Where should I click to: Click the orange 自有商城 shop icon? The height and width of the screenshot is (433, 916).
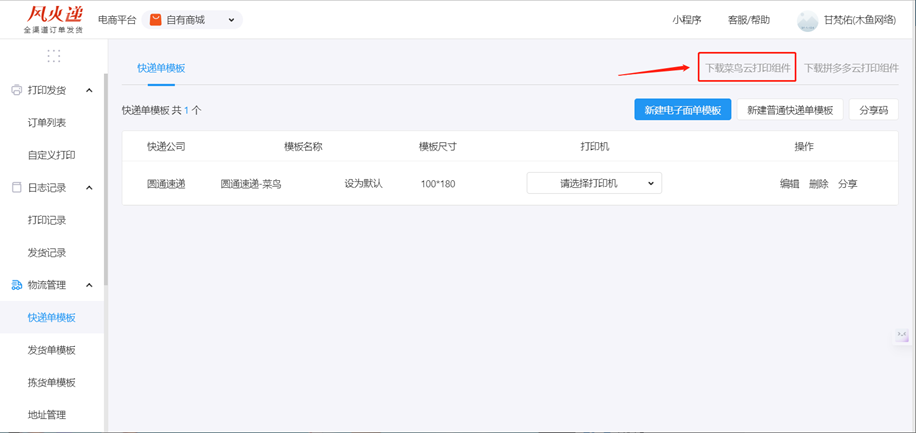click(x=155, y=20)
